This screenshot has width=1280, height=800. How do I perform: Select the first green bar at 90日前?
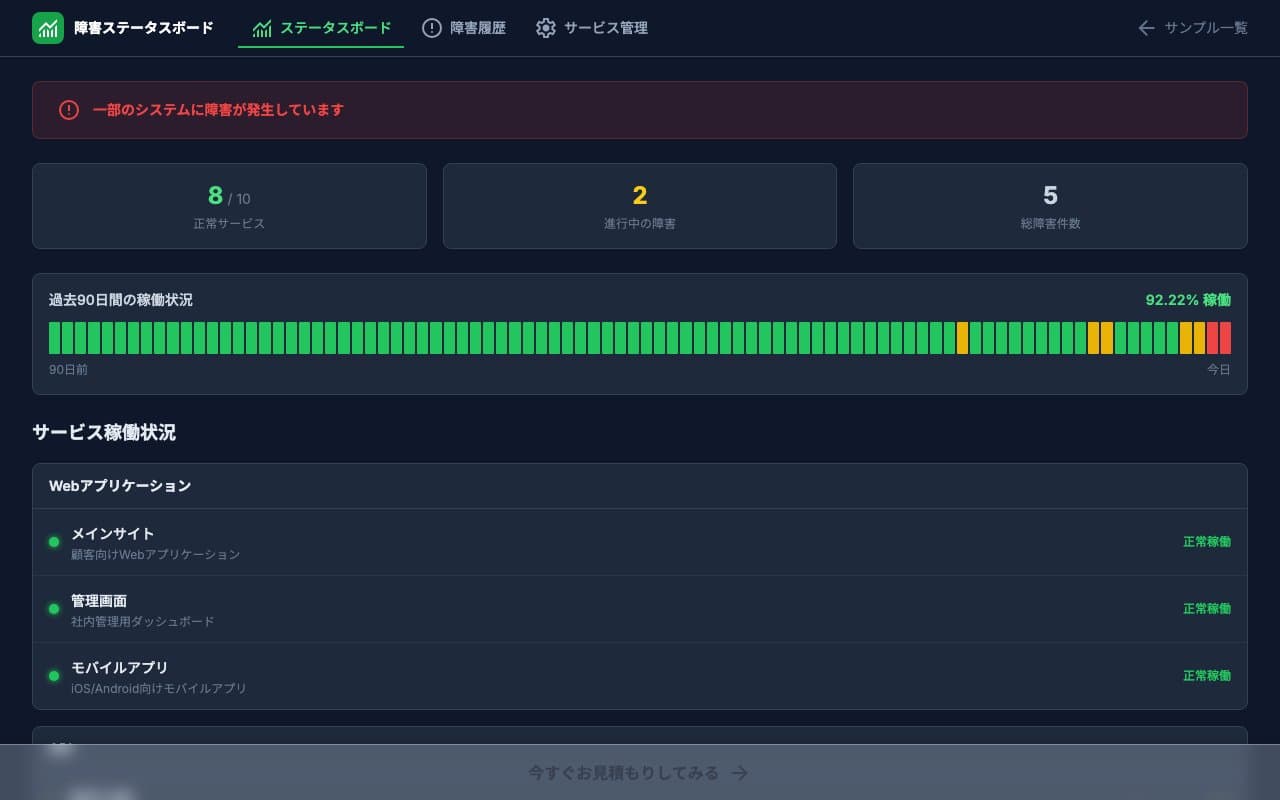(55, 338)
